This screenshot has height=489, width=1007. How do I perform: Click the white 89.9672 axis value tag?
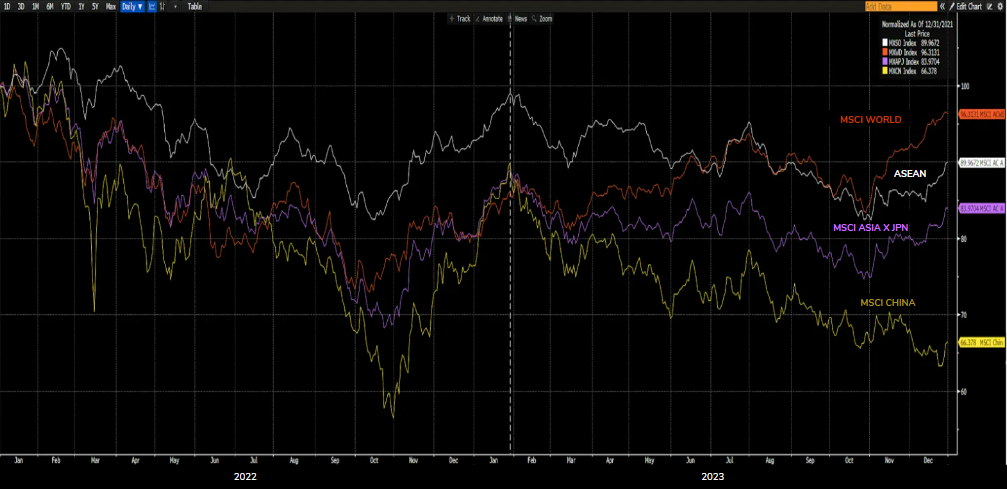tap(981, 163)
